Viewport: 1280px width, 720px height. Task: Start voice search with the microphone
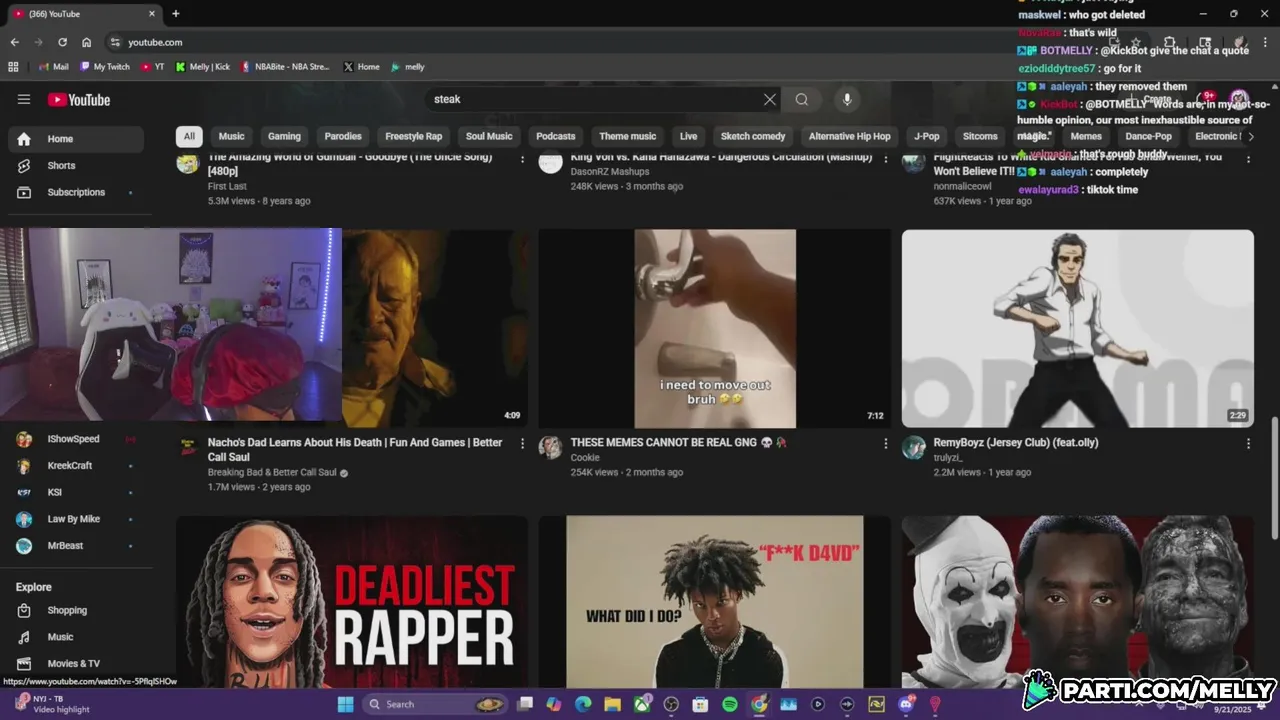pyautogui.click(x=847, y=99)
